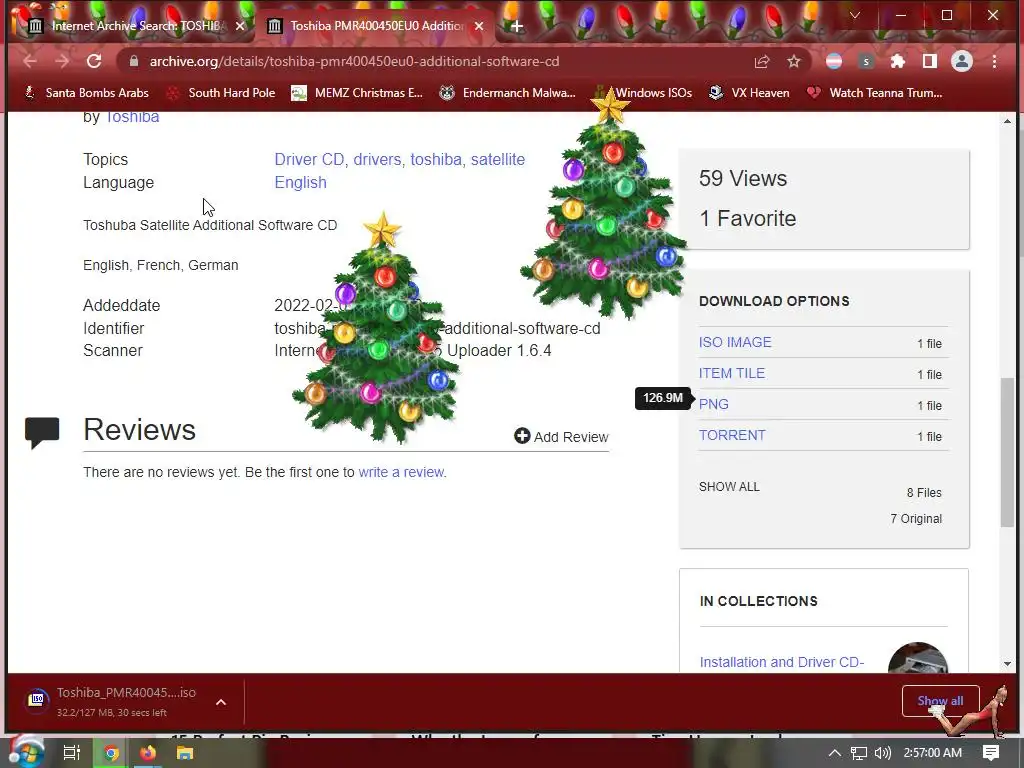Image resolution: width=1024 pixels, height=768 pixels.
Task: Click the '59 Views' text
Action: click(743, 178)
